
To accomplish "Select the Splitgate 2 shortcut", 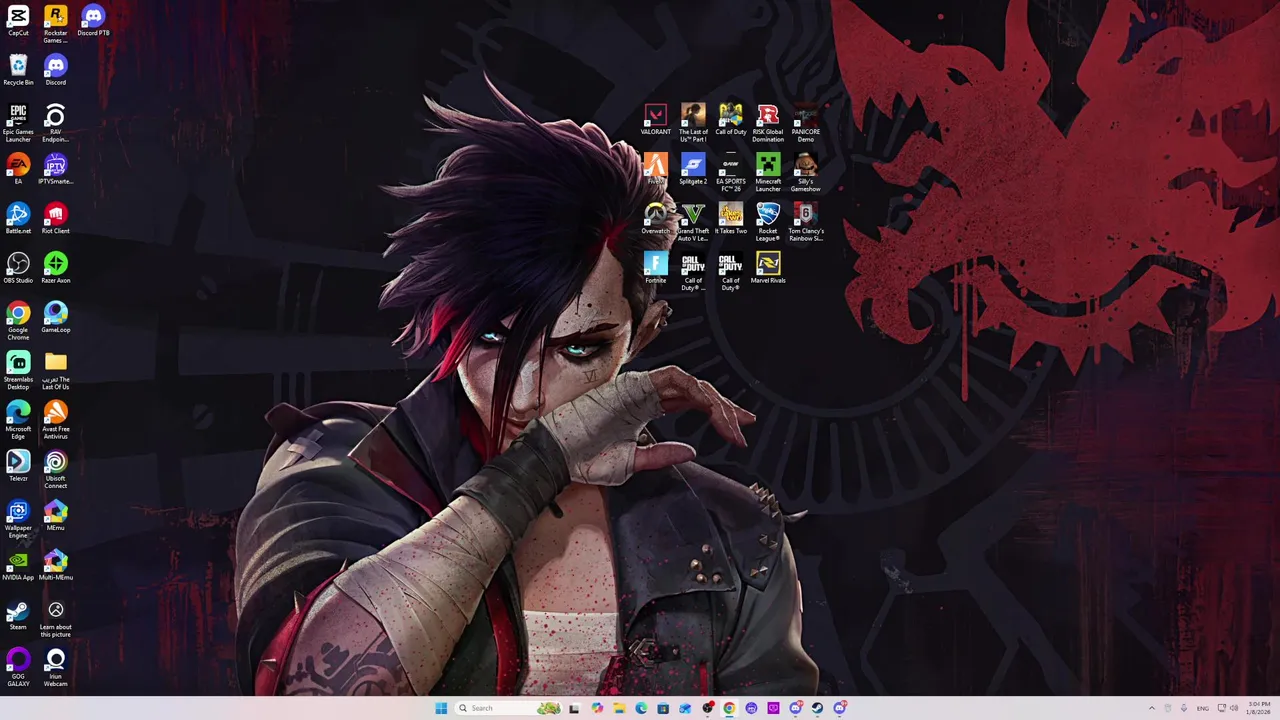I will tap(693, 169).
